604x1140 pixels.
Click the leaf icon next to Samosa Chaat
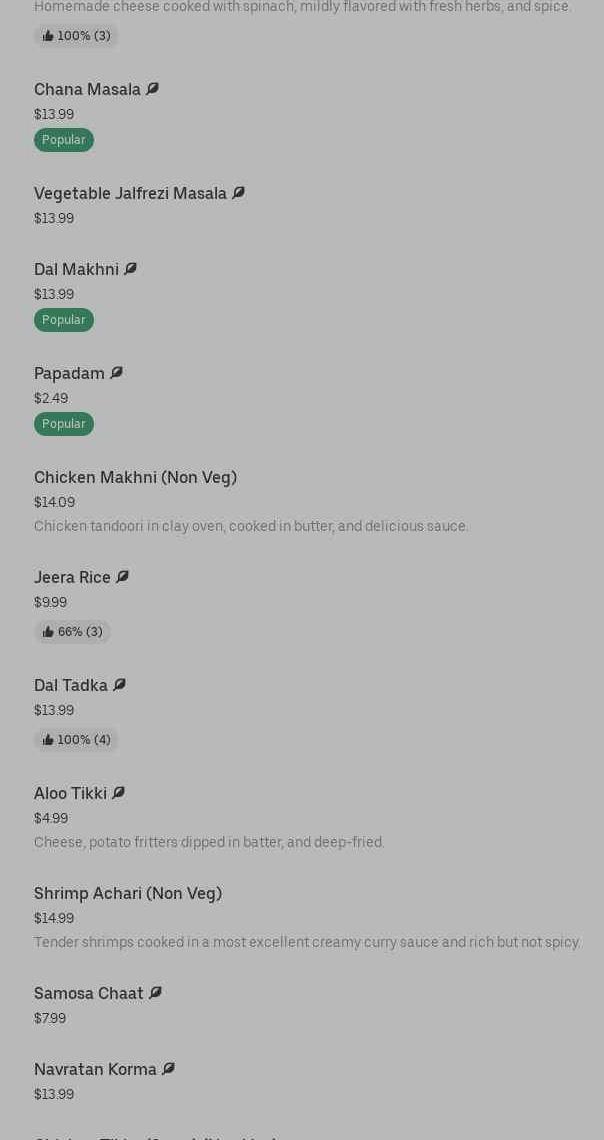pos(155,993)
